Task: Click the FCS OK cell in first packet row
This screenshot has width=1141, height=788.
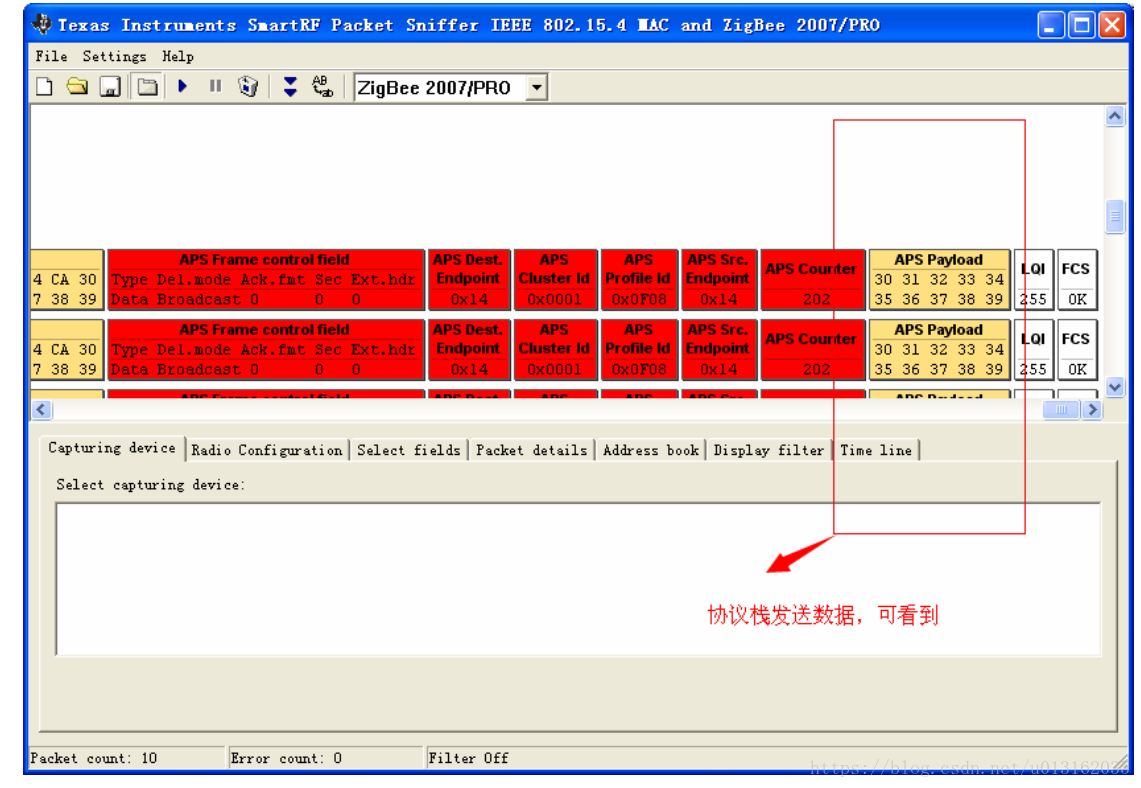Action: click(1076, 280)
